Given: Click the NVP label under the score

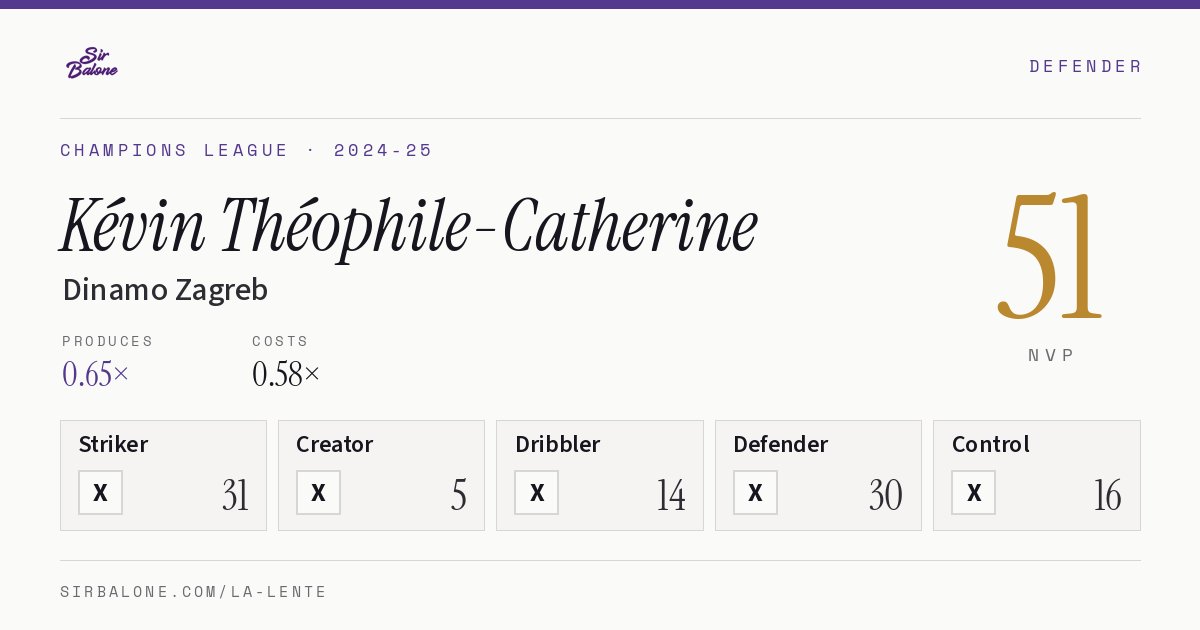Looking at the screenshot, I should click(1051, 355).
